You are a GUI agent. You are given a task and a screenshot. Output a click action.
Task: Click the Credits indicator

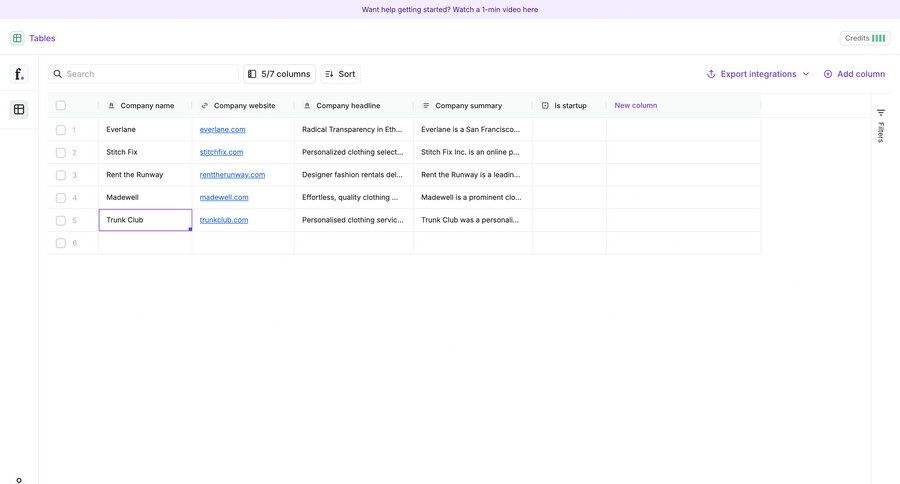865,38
